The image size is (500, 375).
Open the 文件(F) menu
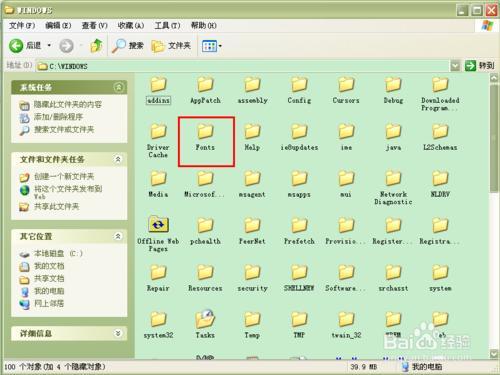(22, 26)
